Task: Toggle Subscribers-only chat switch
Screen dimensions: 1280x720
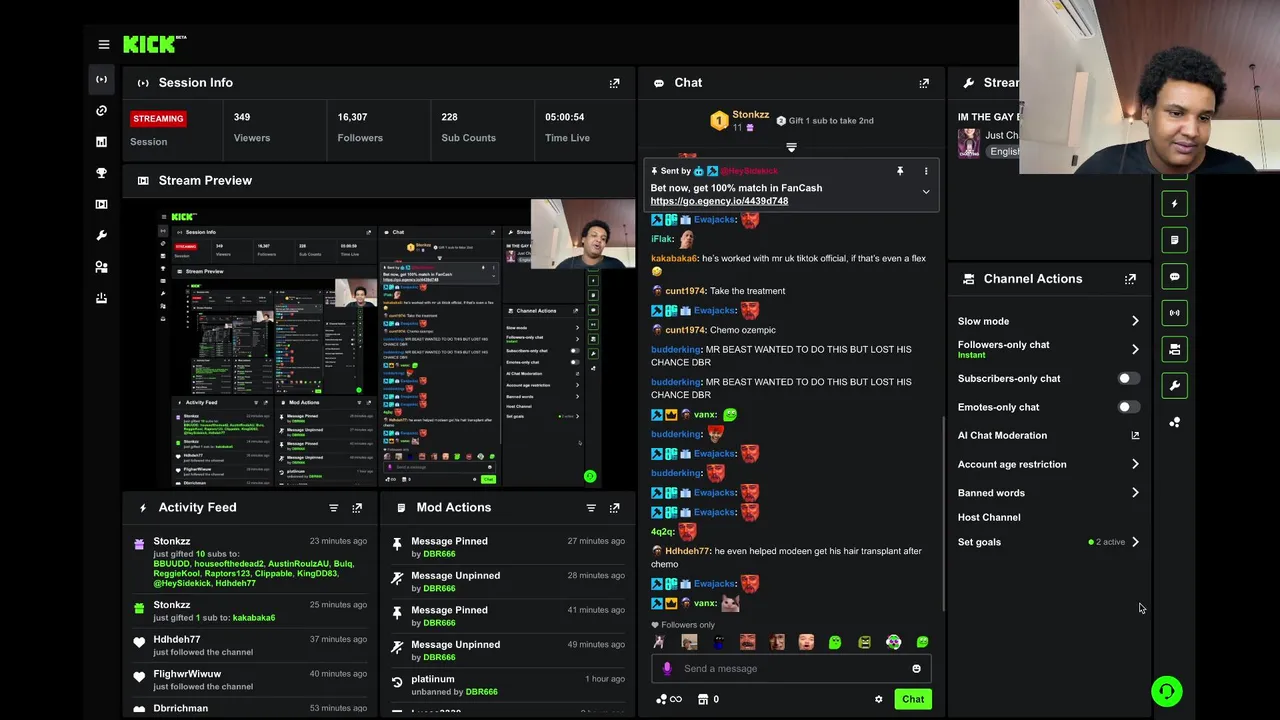Action: [x=1129, y=379]
